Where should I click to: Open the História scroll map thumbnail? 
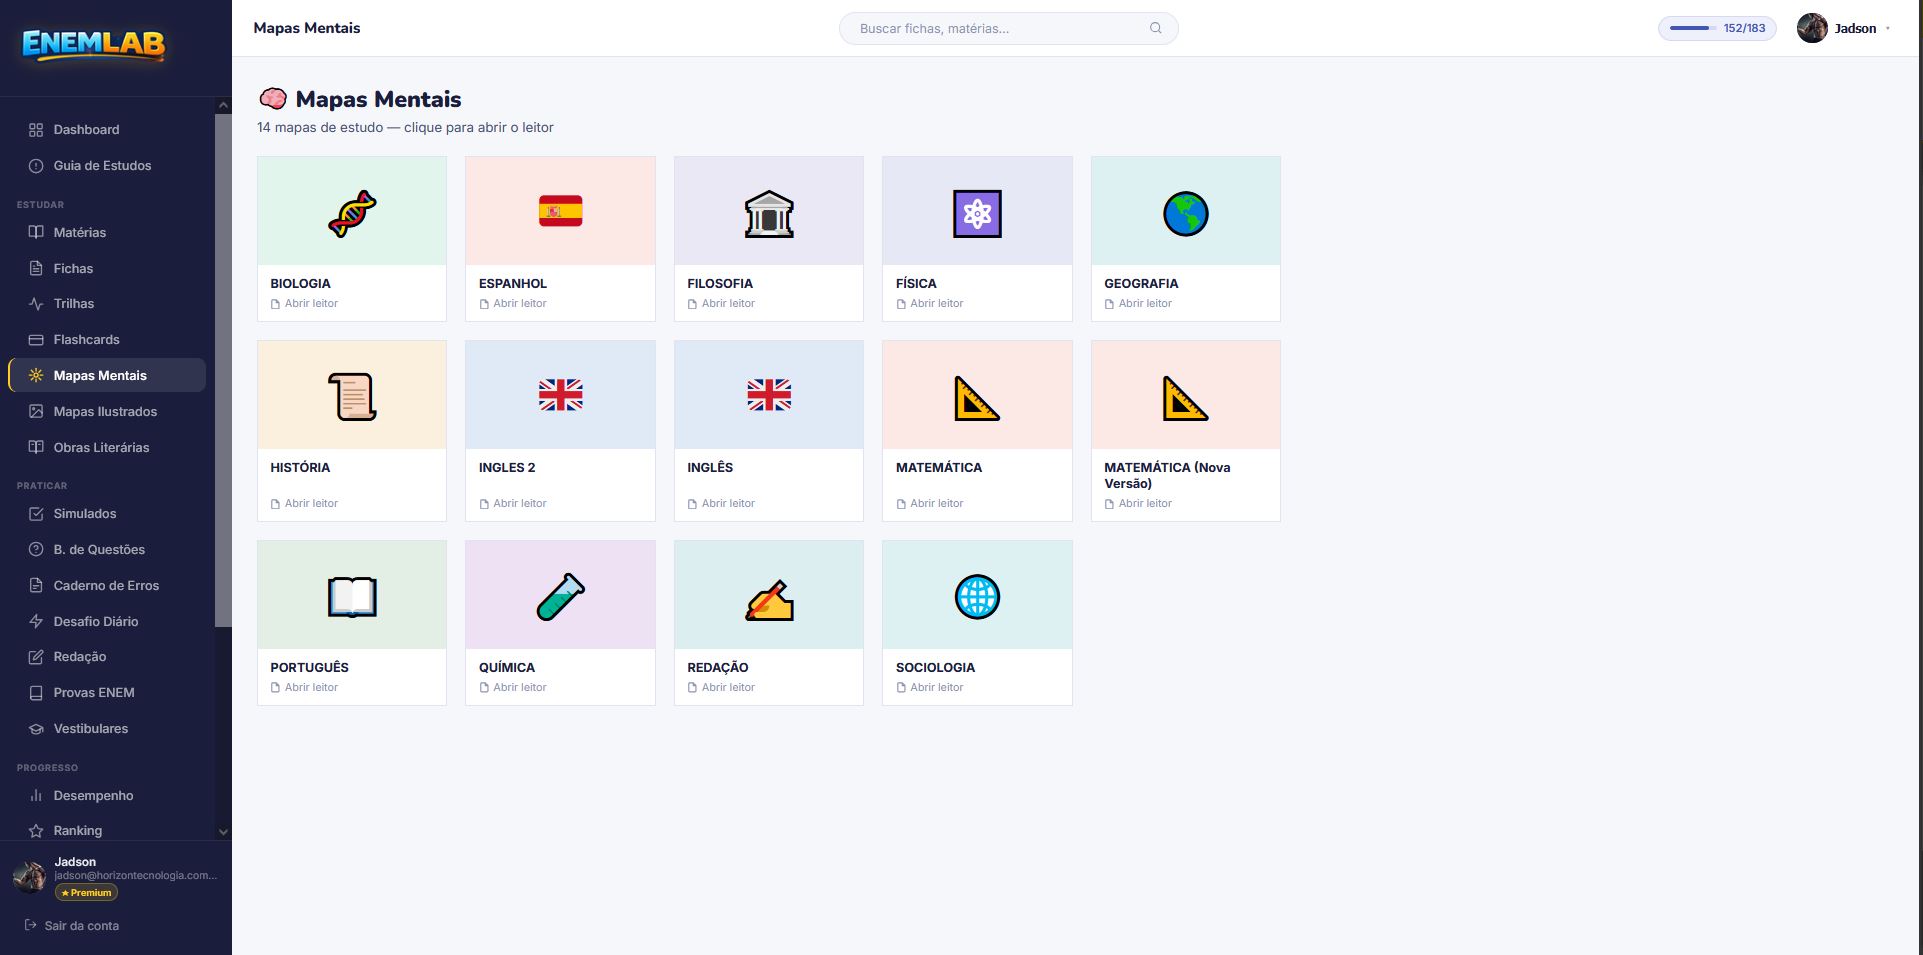click(352, 395)
